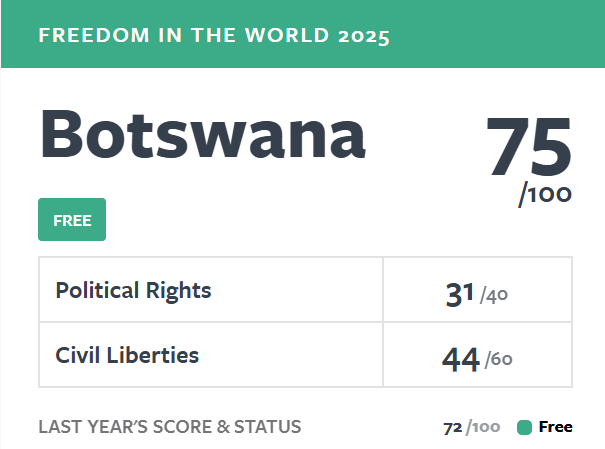Image resolution: width=605 pixels, height=449 pixels.
Task: Click the number 72 in last year's score
Action: click(452, 428)
